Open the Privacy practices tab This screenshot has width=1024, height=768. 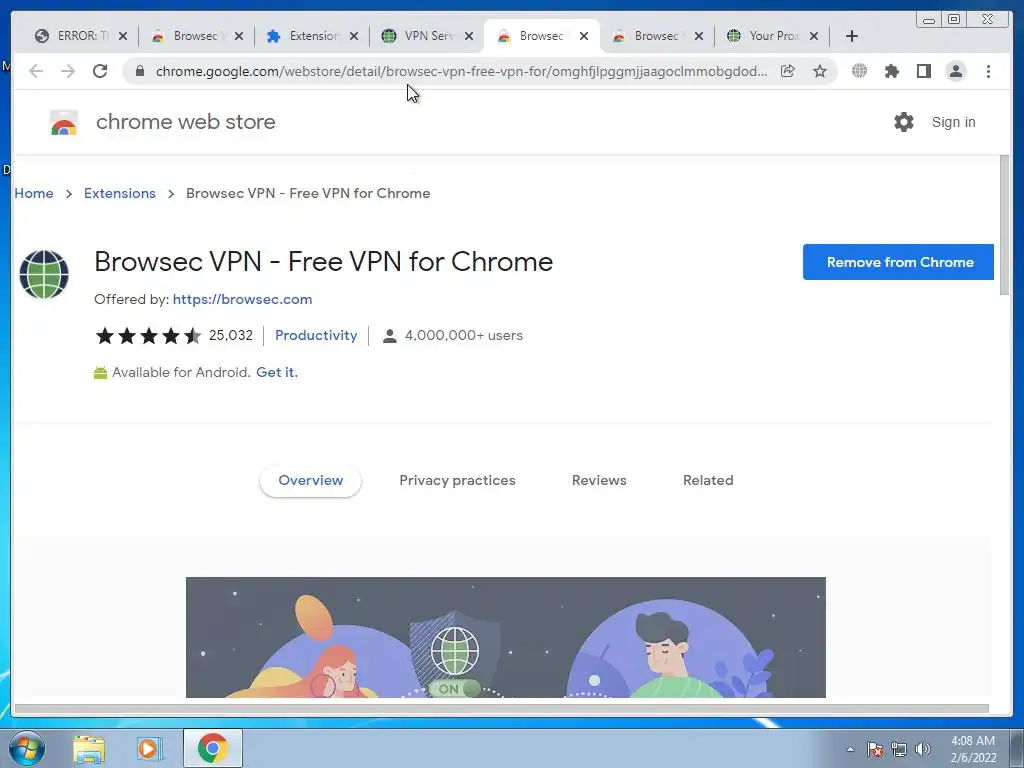(457, 481)
